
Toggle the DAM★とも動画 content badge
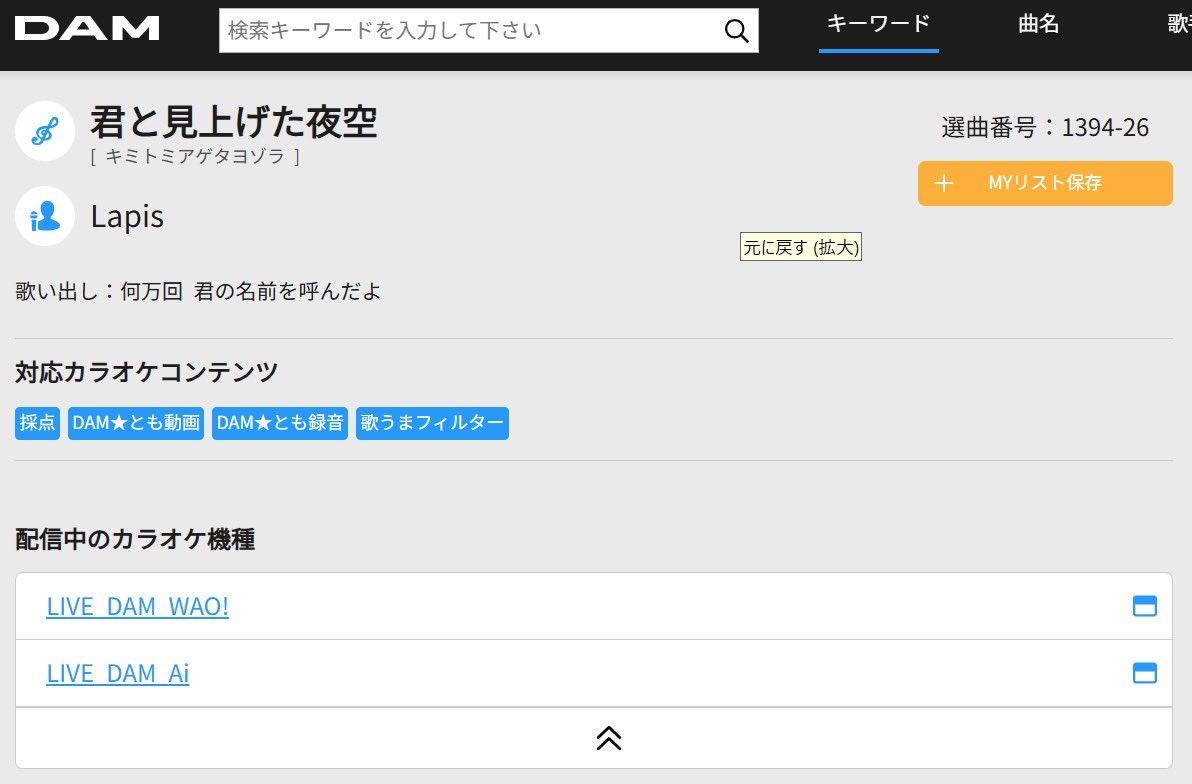pos(135,423)
